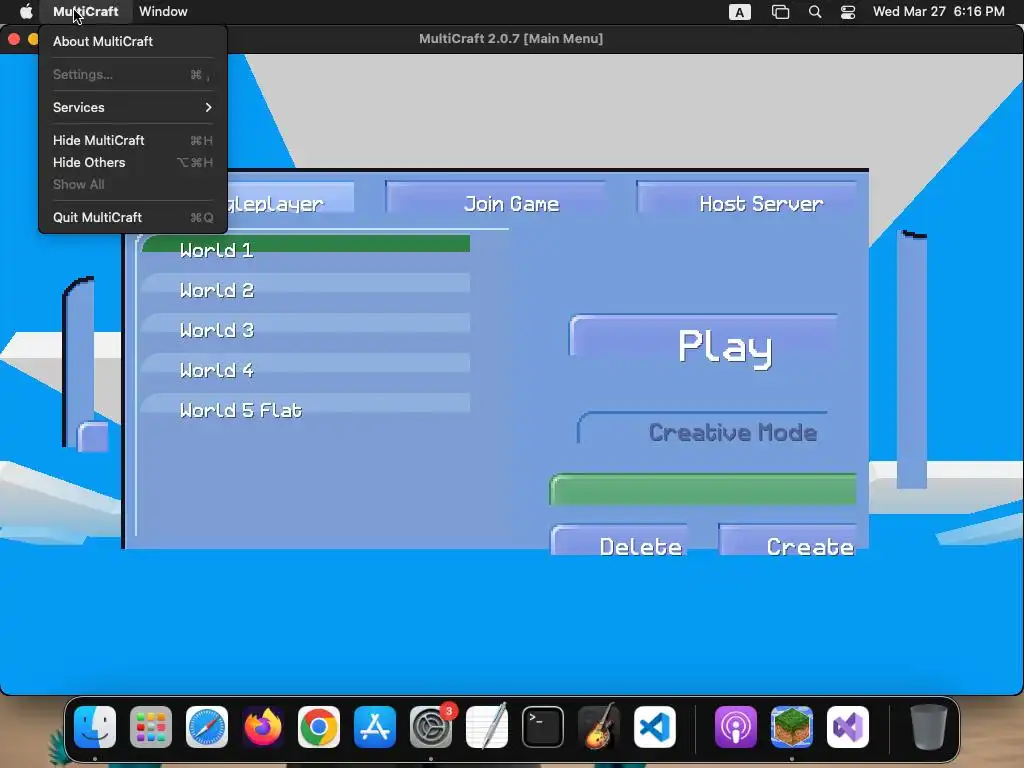Click the input source A icon
The image size is (1024, 768).
tap(739, 12)
